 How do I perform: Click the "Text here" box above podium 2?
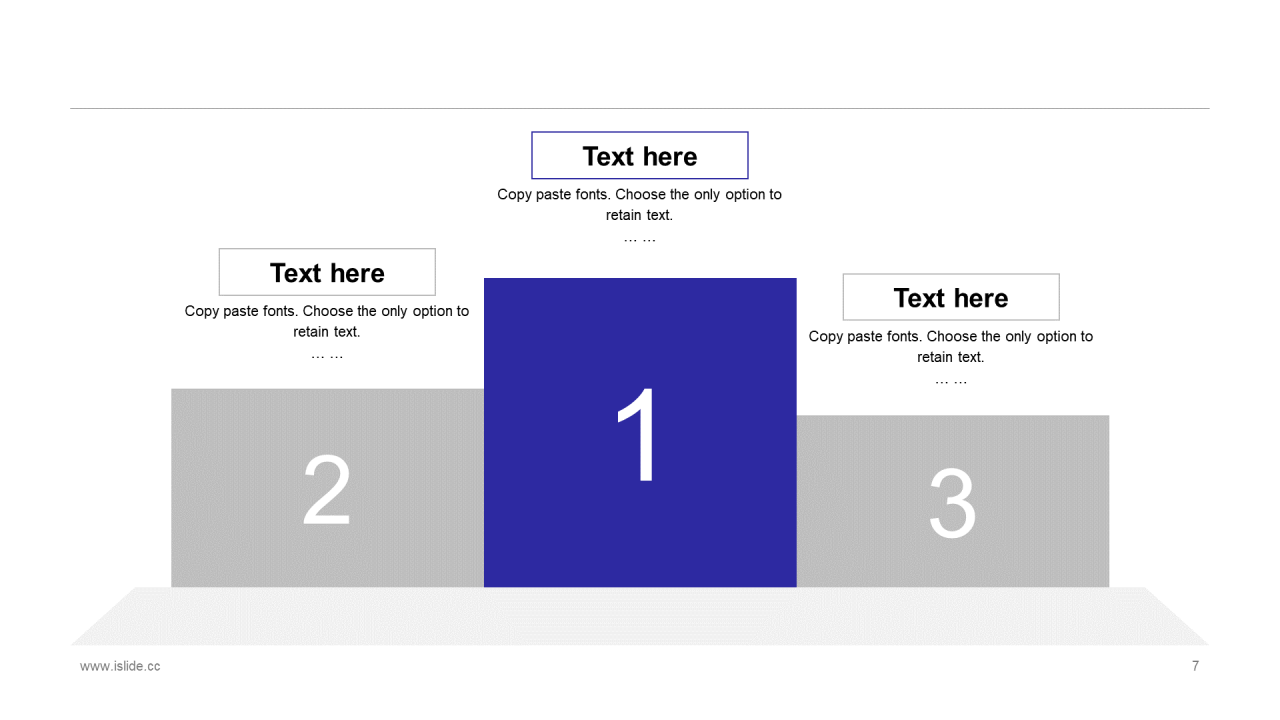point(327,272)
